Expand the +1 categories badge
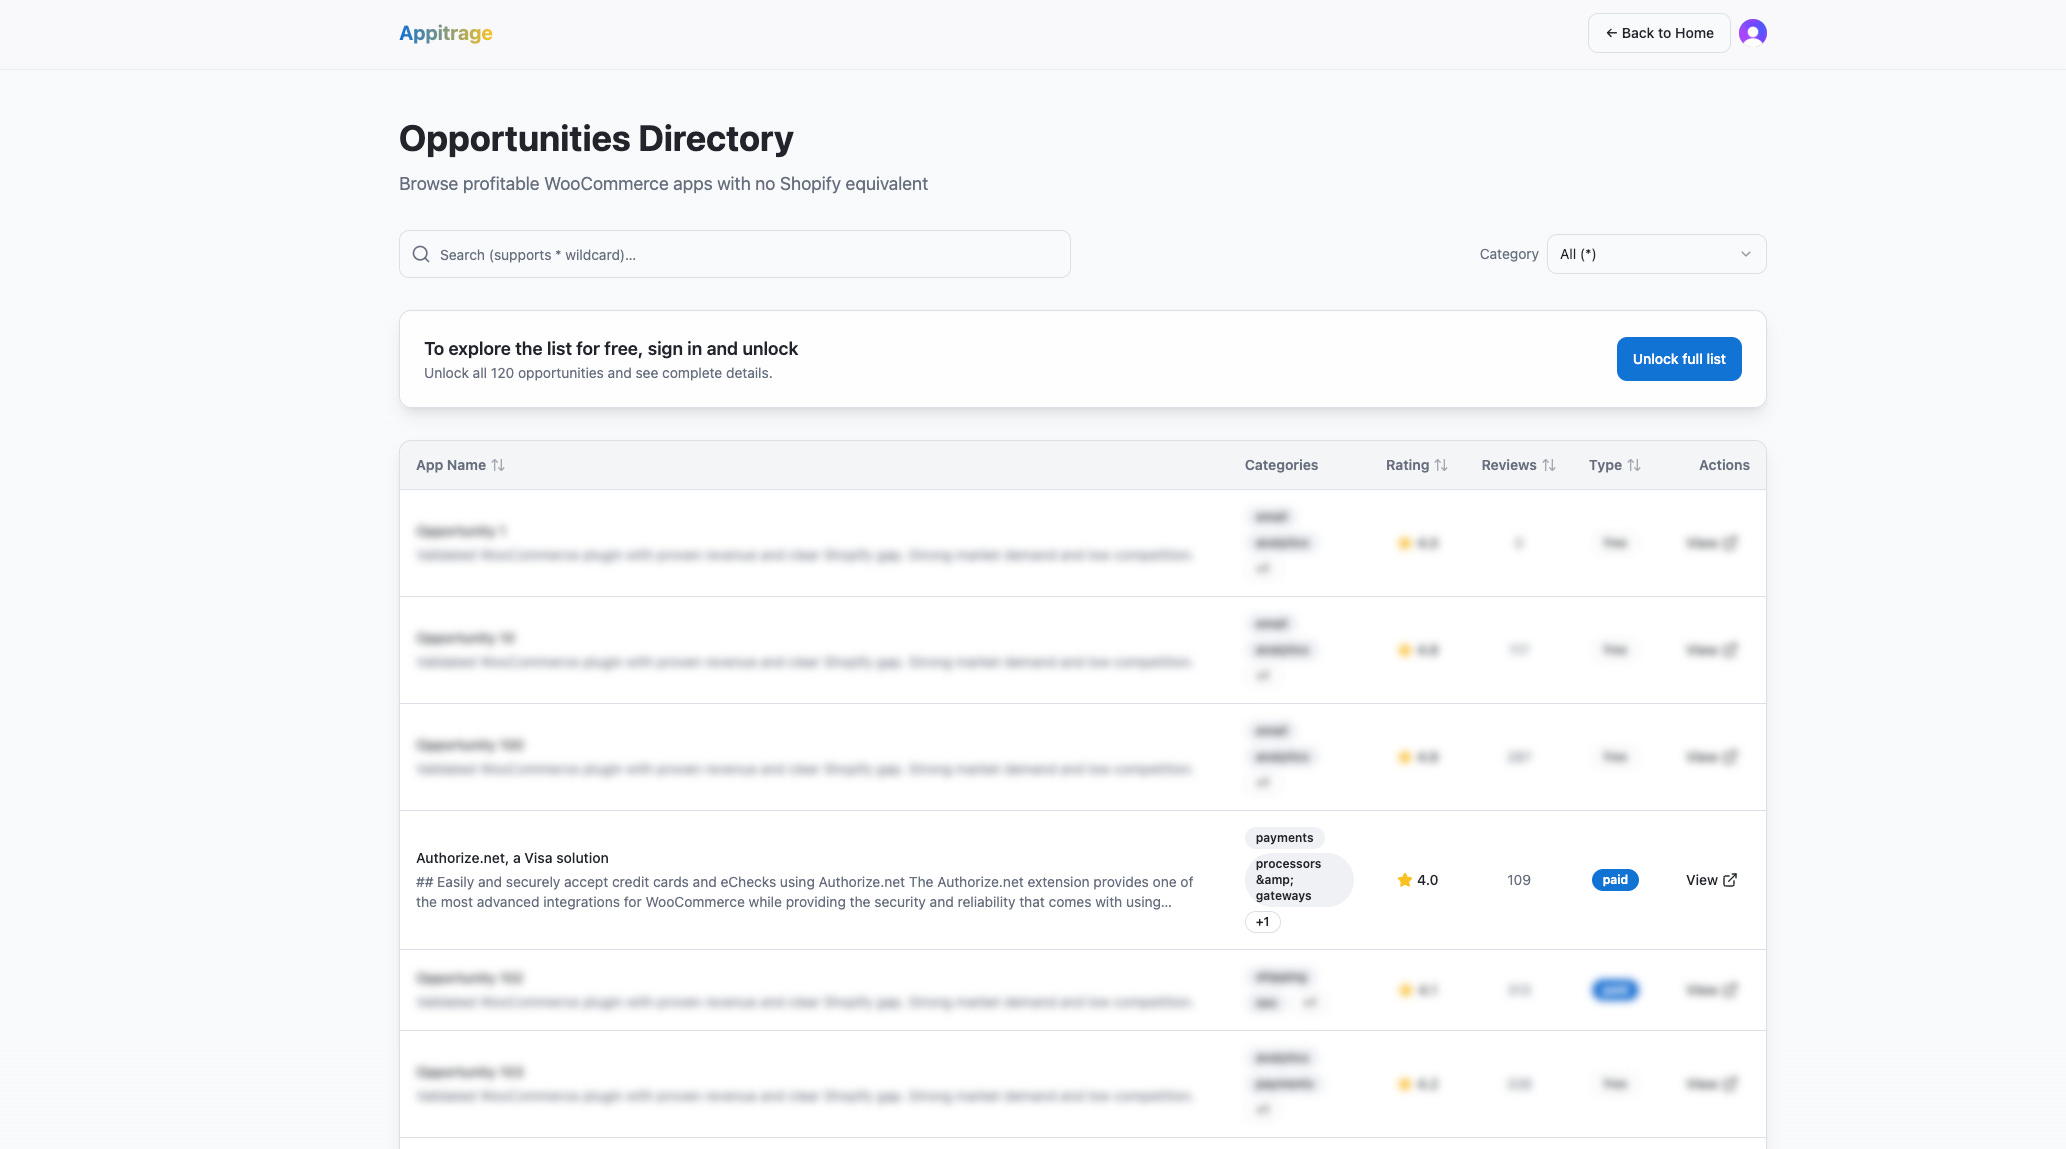This screenshot has width=2066, height=1149. (x=1262, y=922)
